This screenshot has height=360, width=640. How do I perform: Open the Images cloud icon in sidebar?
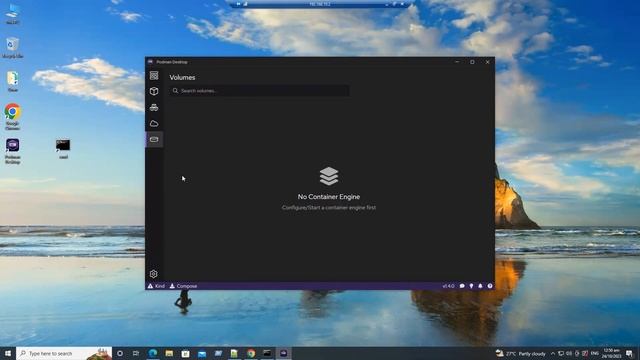(x=154, y=123)
